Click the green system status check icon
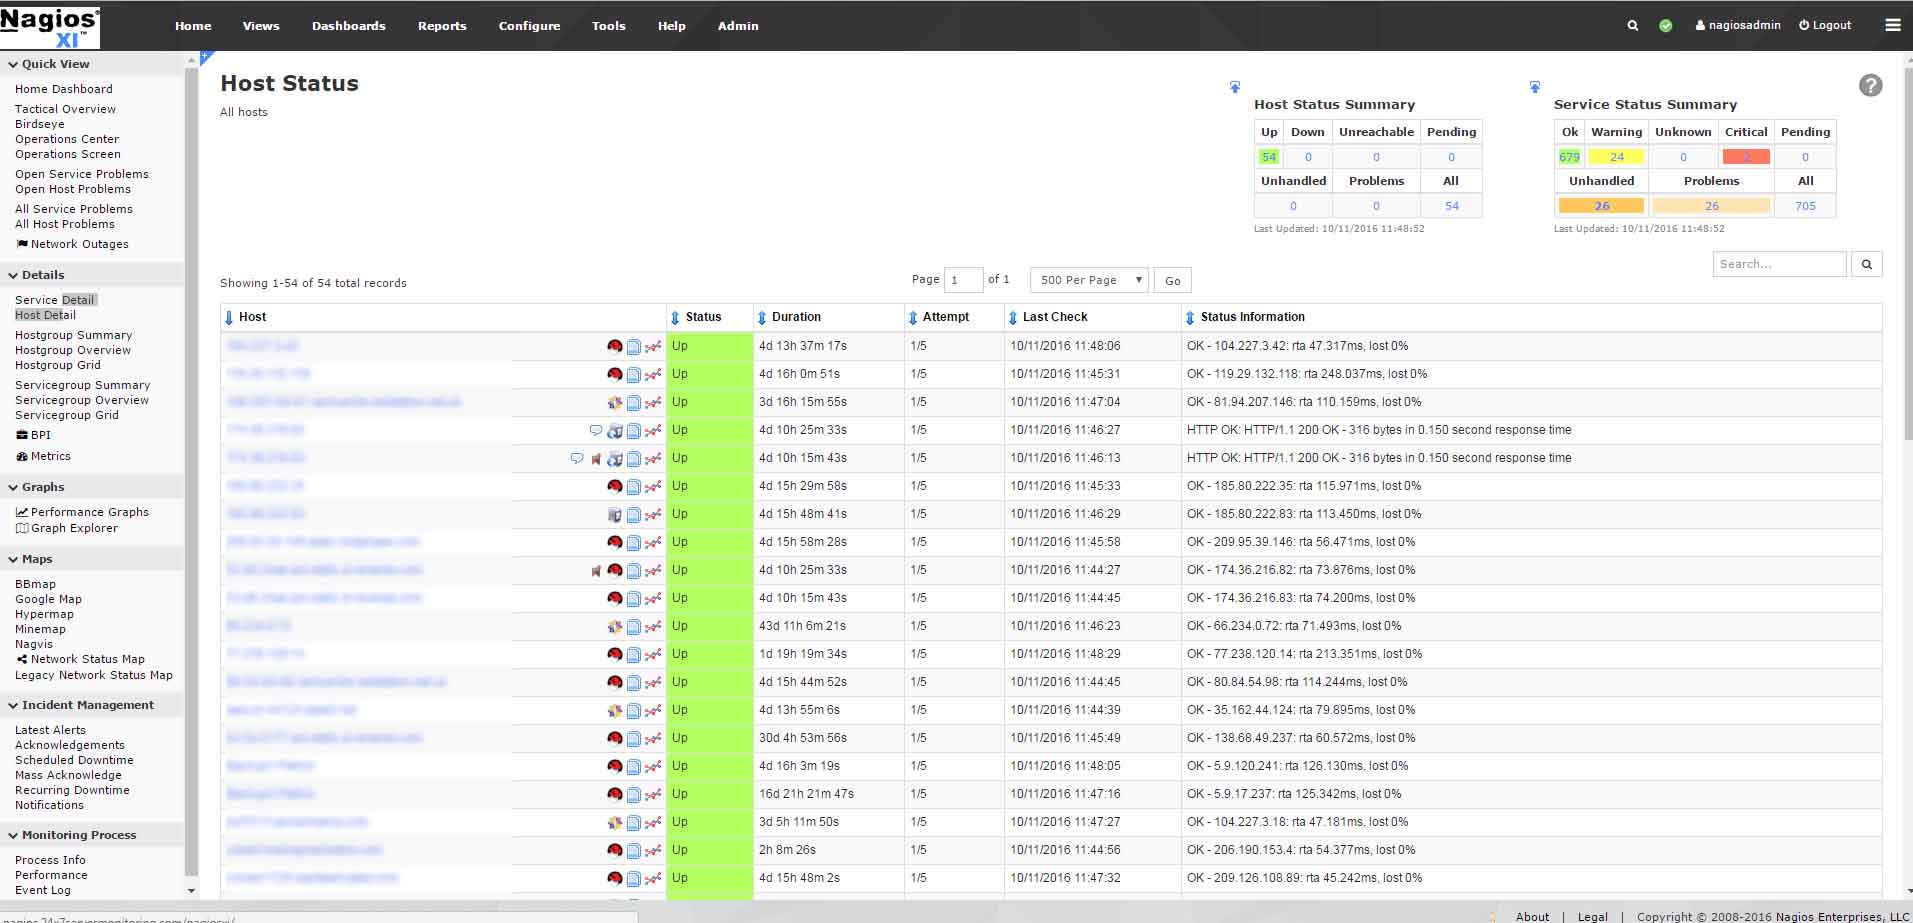 [1665, 26]
